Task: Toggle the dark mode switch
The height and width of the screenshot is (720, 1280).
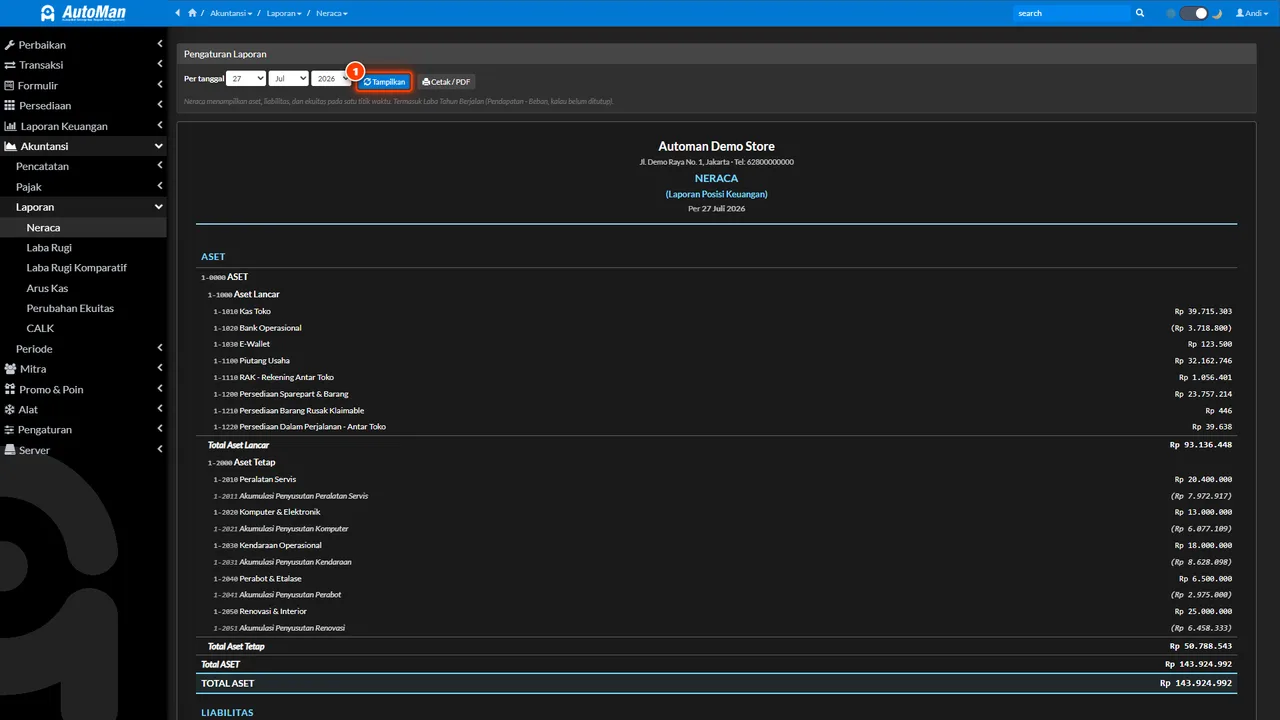Action: coord(1194,13)
